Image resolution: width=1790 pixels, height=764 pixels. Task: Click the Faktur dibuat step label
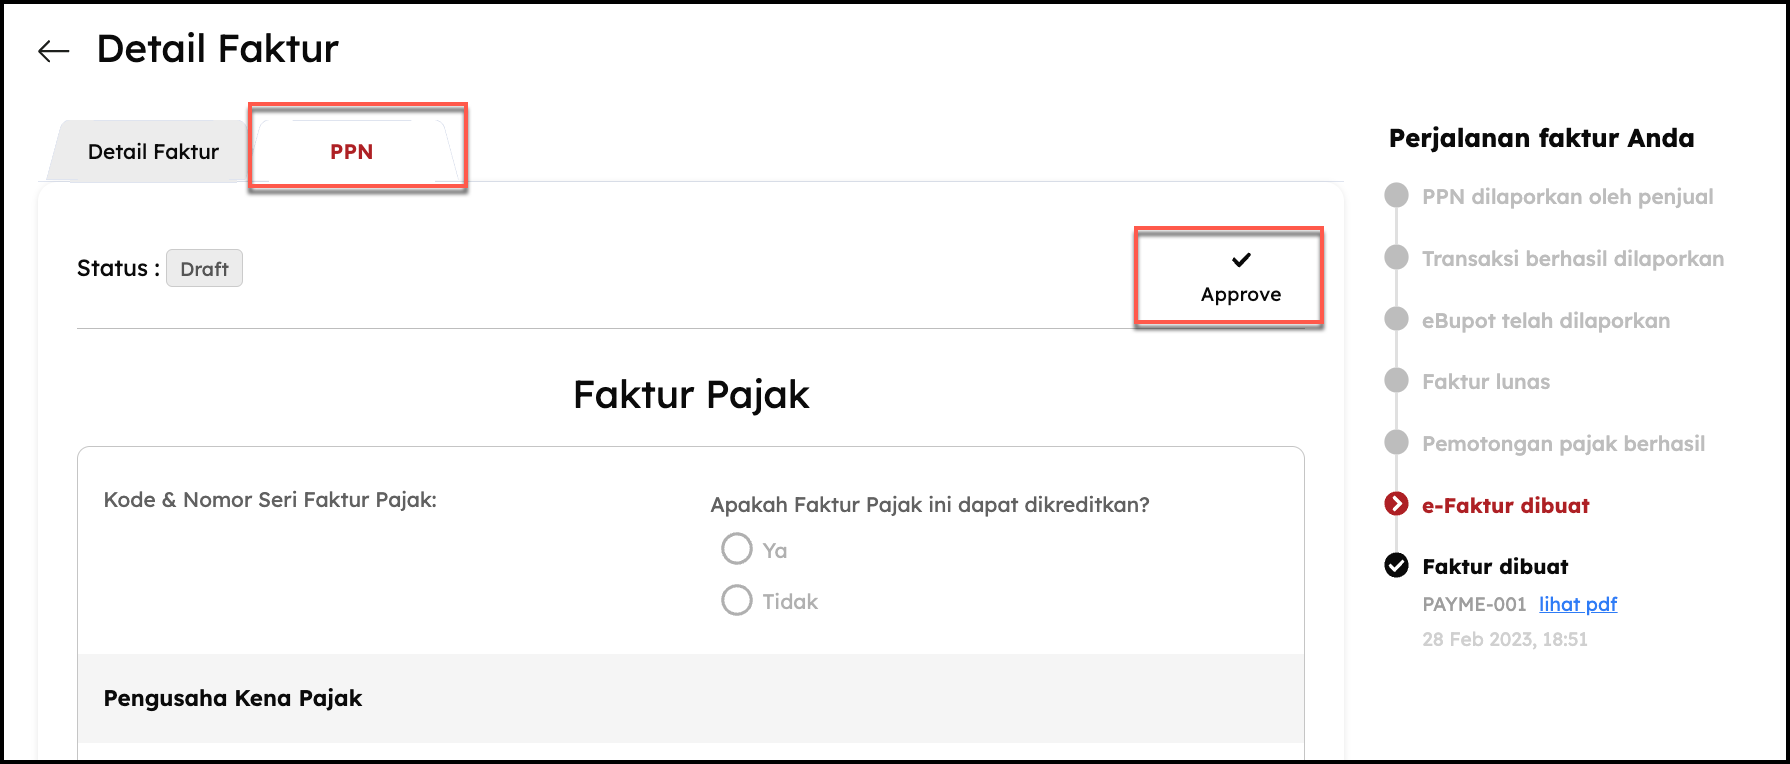[x=1495, y=566]
